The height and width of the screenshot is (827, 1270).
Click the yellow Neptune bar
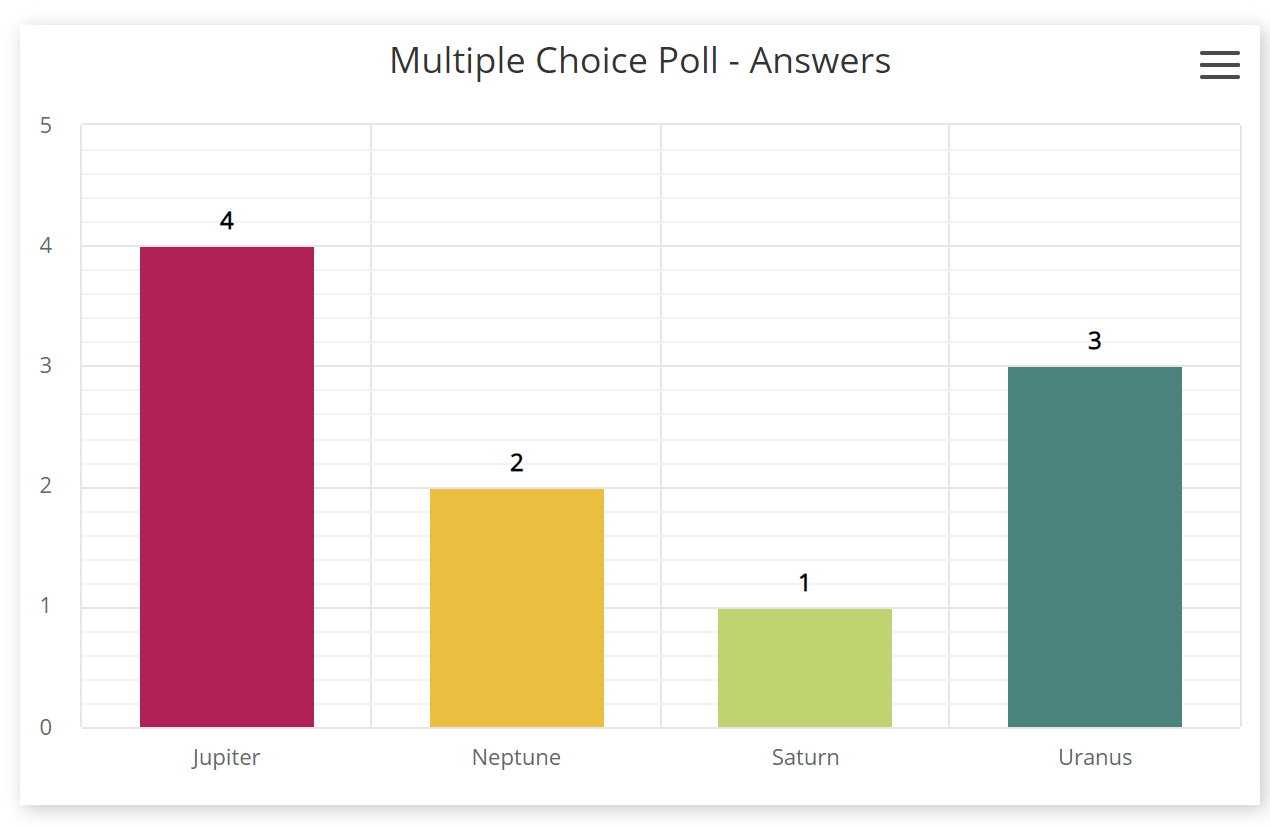click(x=517, y=607)
